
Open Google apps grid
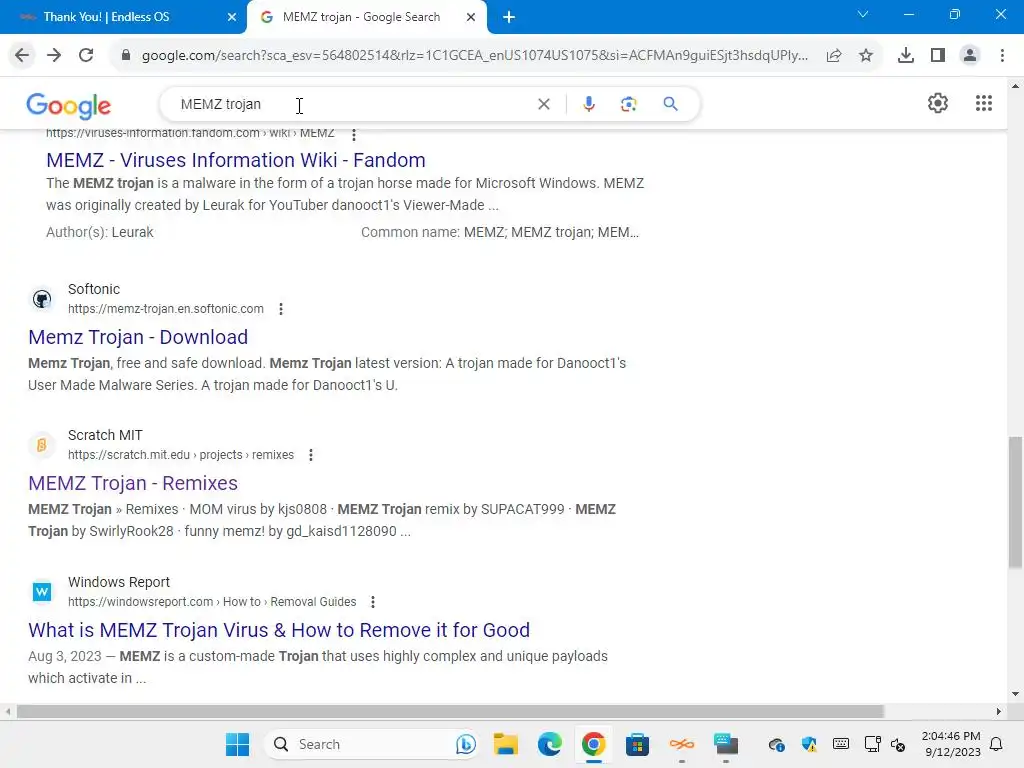pyautogui.click(x=984, y=103)
